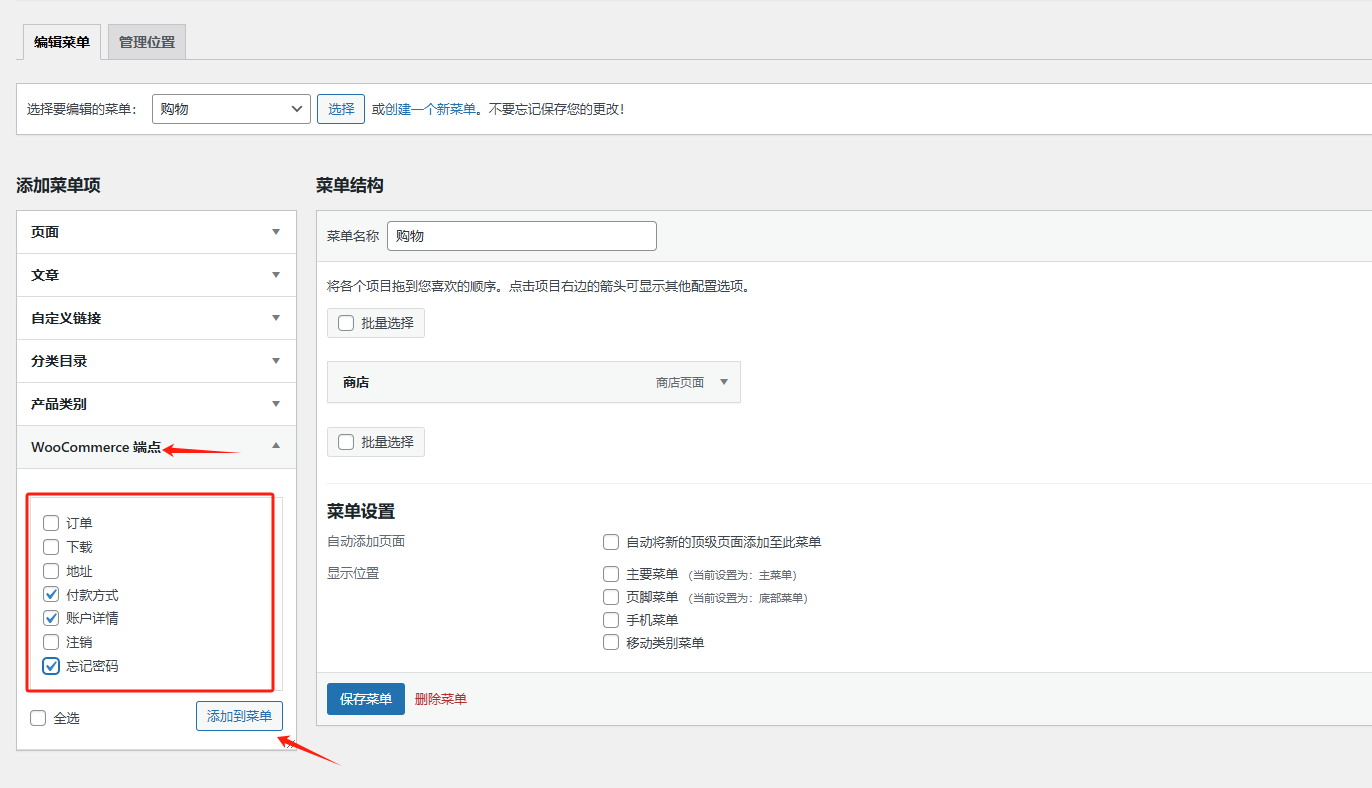Click inside the 菜单名称 input field
This screenshot has width=1372, height=788.
click(x=521, y=235)
